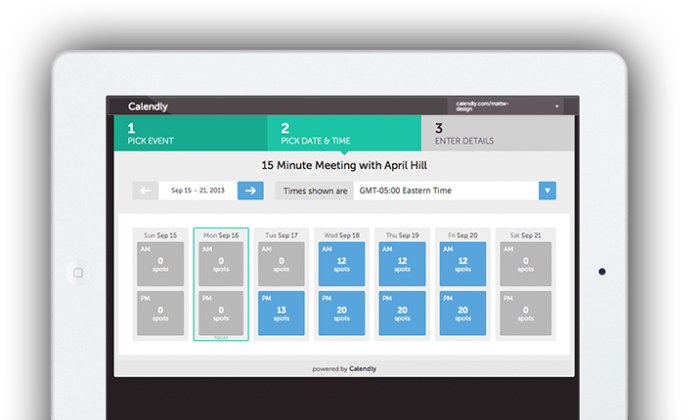Go to previous week with left arrow

[x=146, y=191]
